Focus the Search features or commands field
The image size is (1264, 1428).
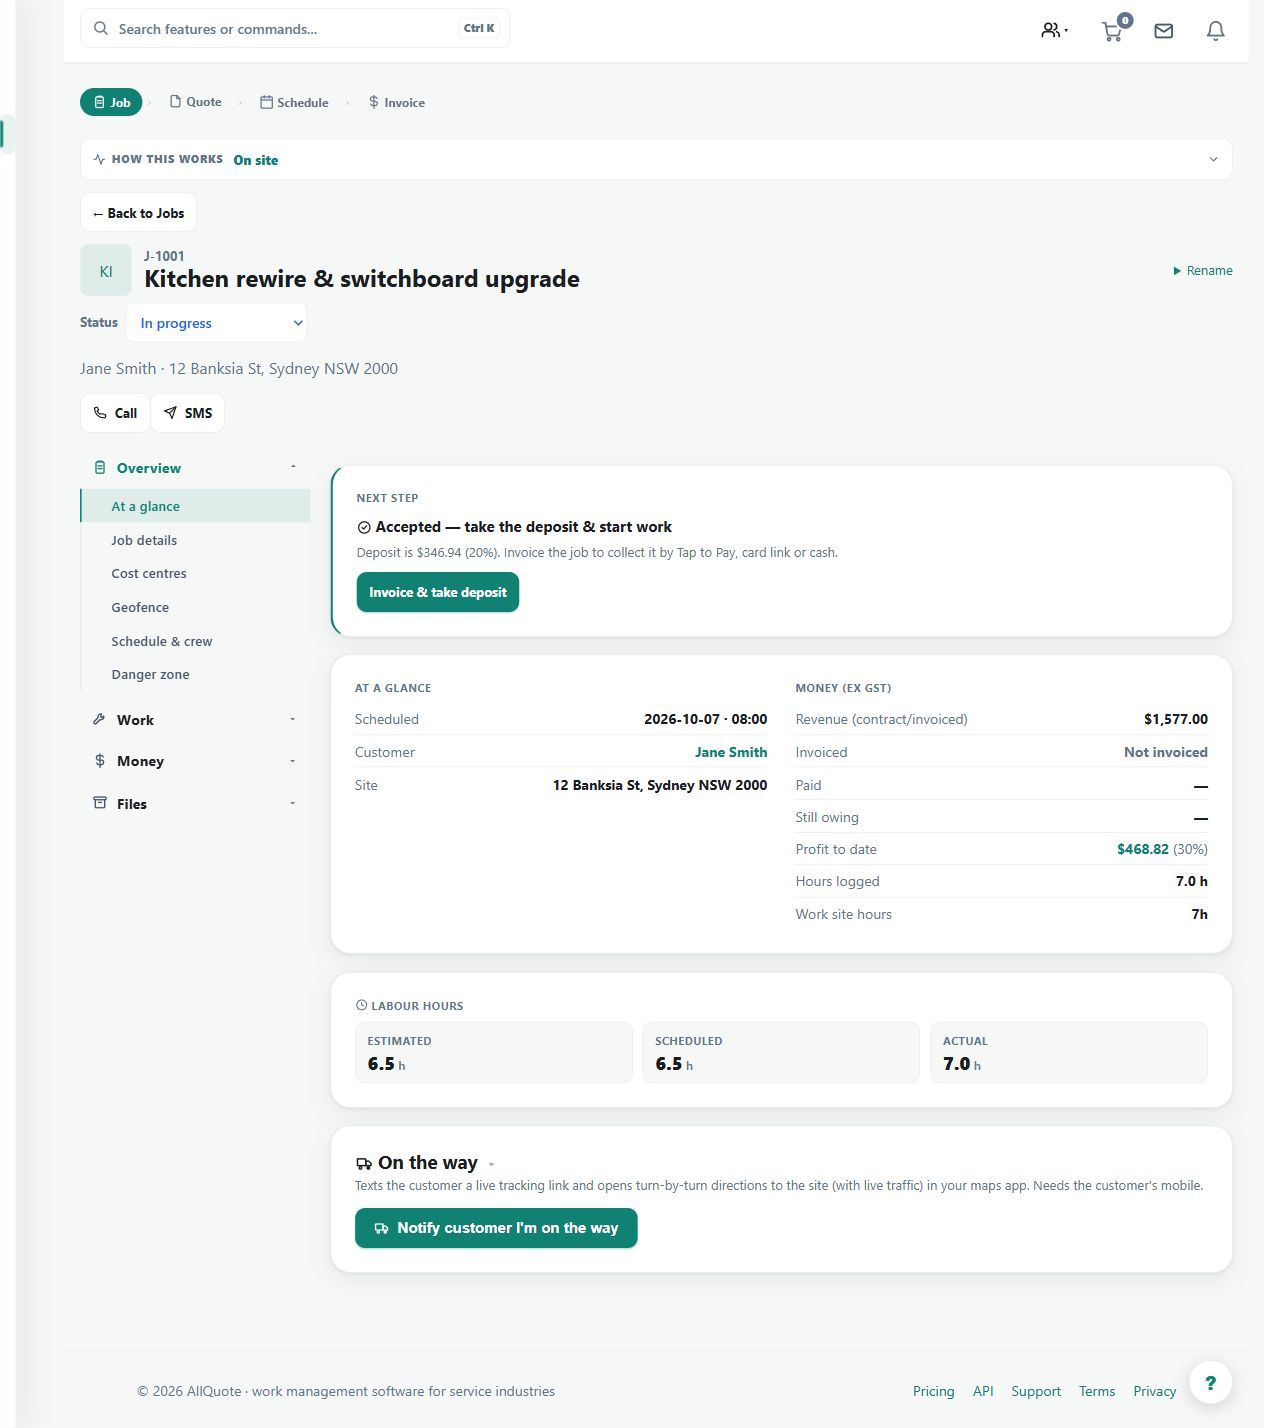295,28
